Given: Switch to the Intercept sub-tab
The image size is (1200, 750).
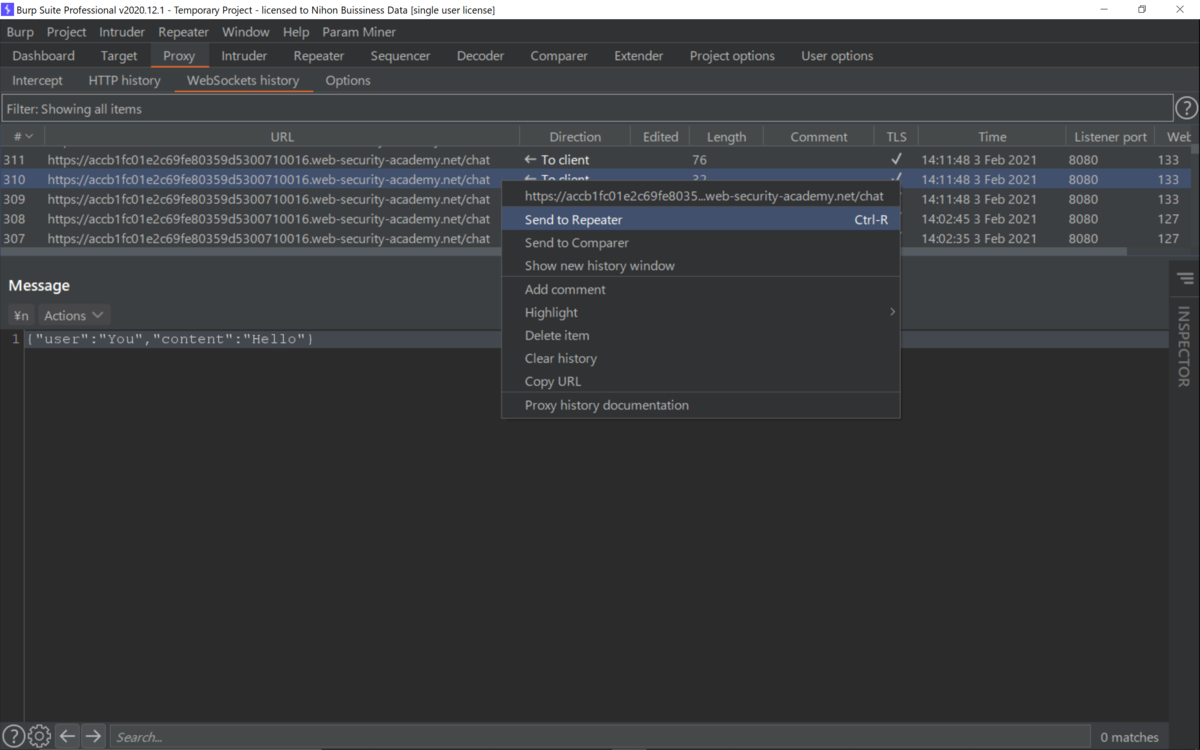Looking at the screenshot, I should pos(37,80).
